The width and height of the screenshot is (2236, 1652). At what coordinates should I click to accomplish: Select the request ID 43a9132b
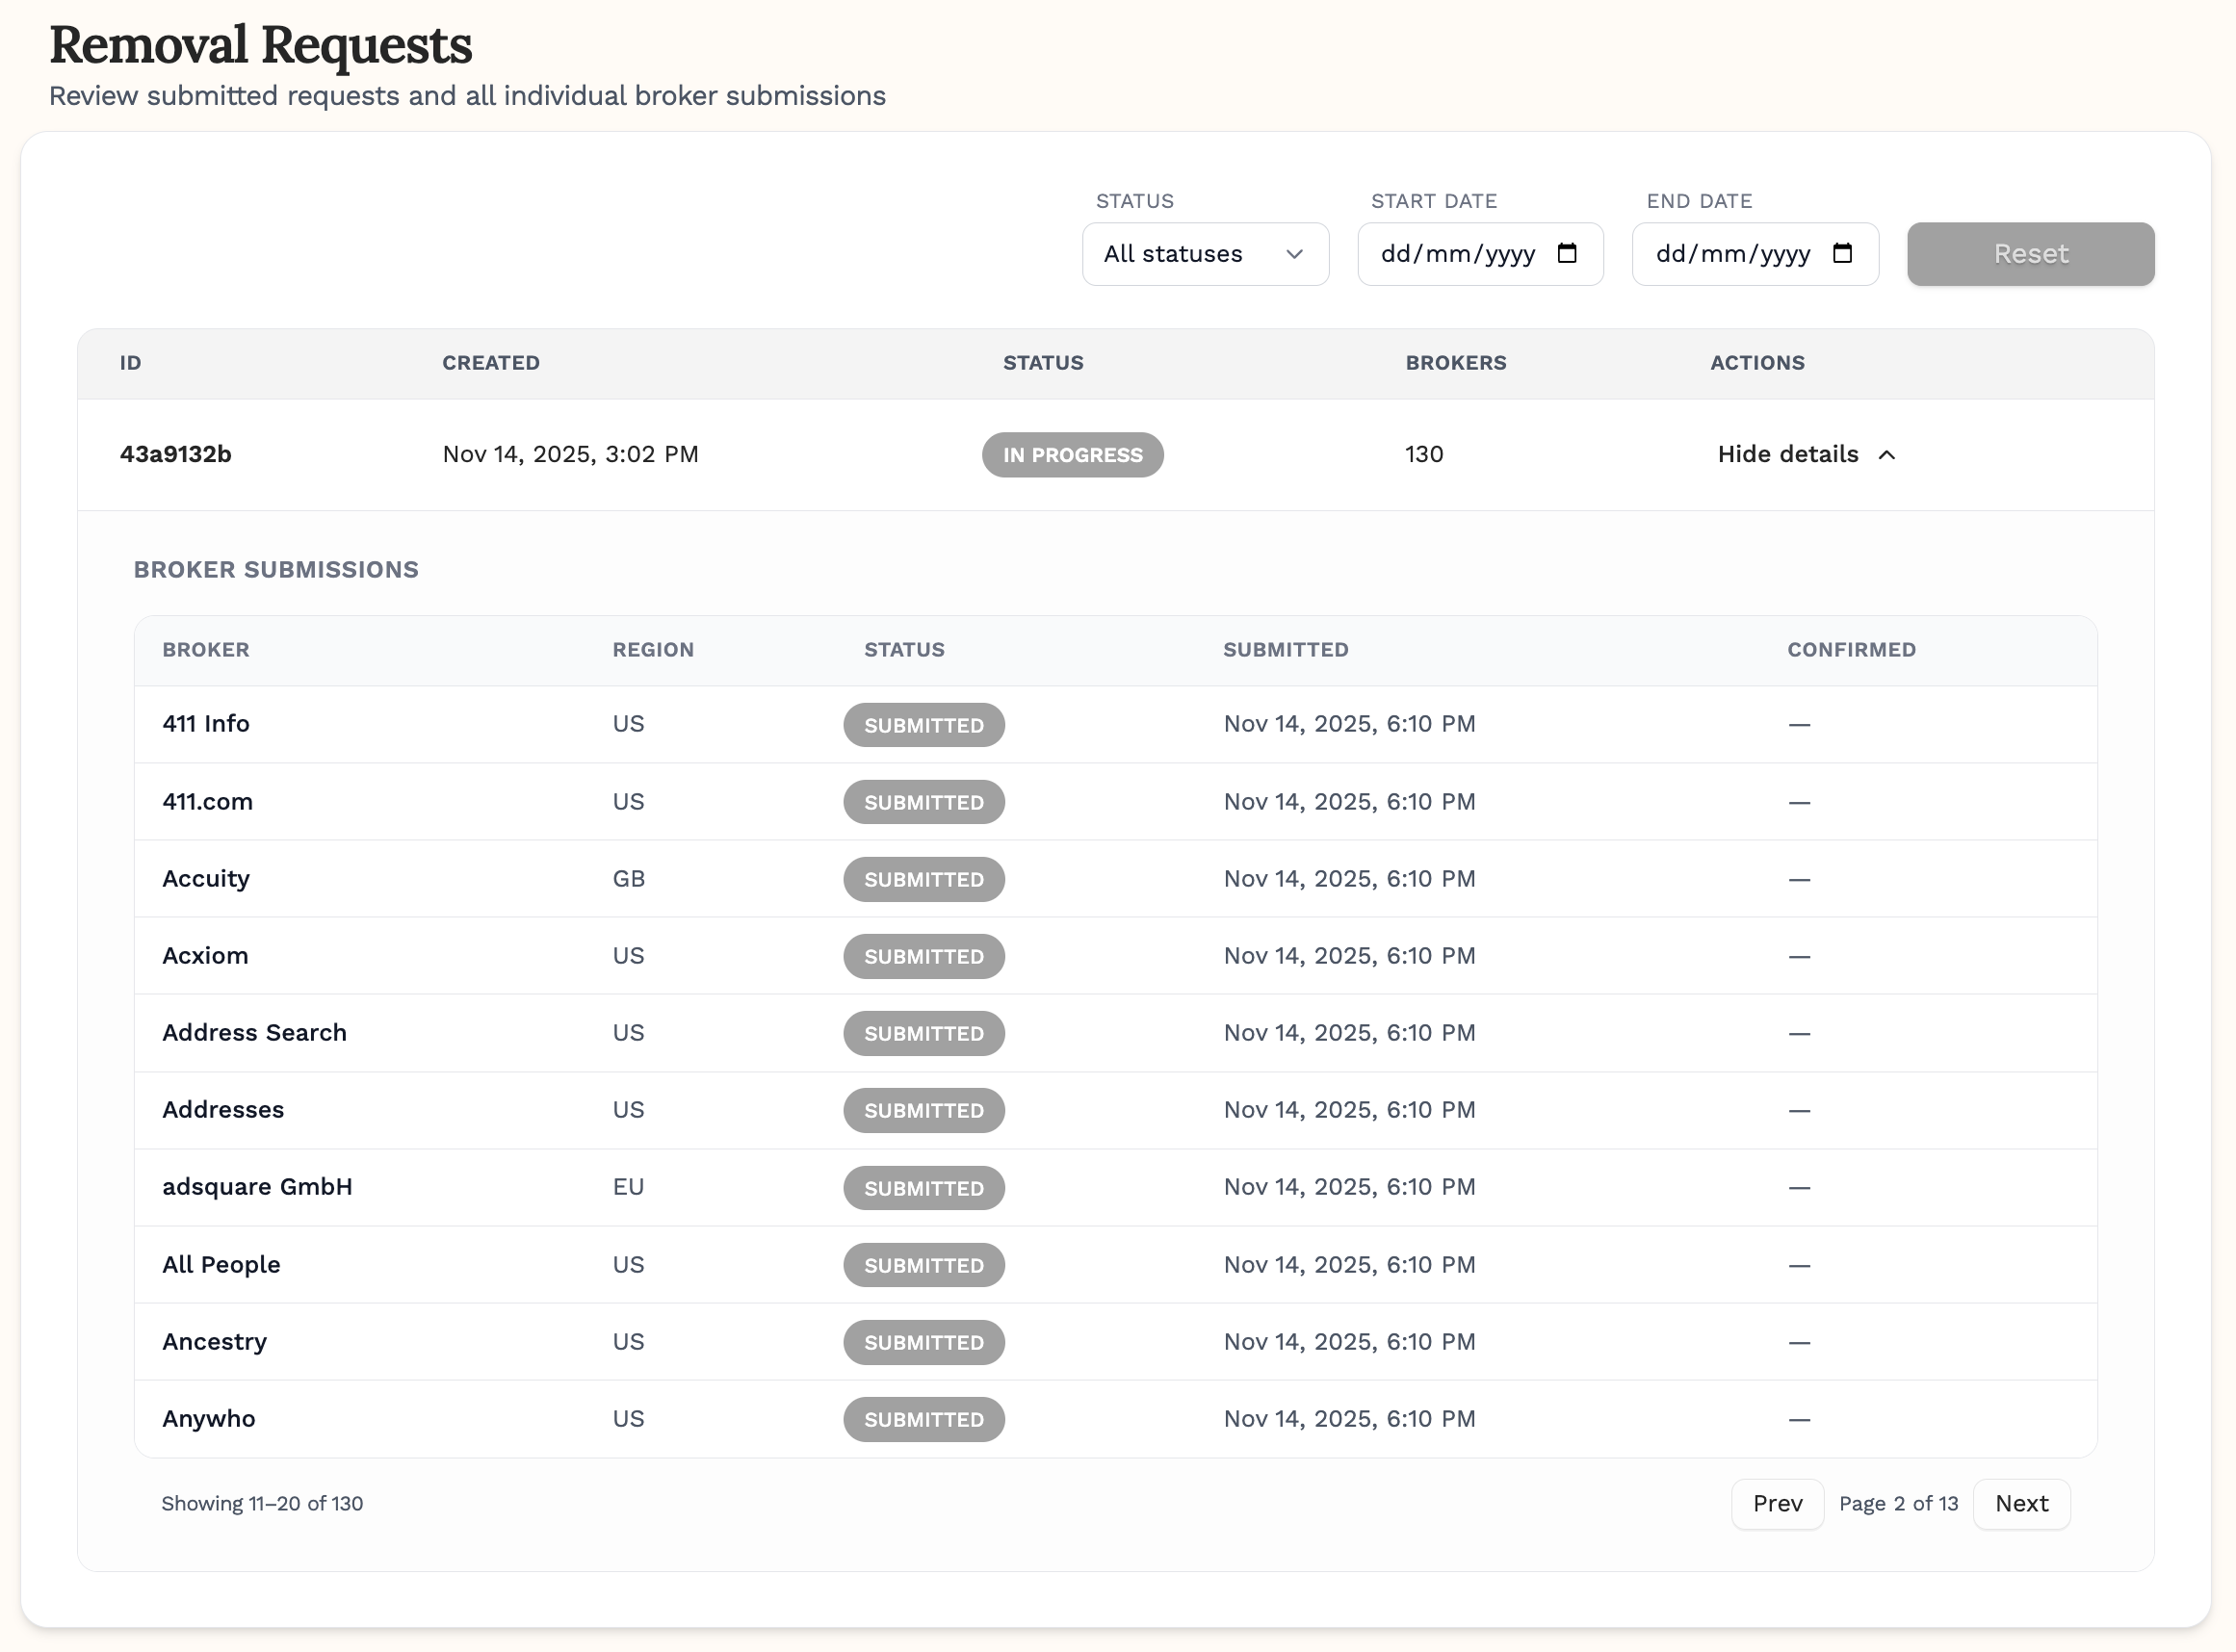tap(176, 455)
